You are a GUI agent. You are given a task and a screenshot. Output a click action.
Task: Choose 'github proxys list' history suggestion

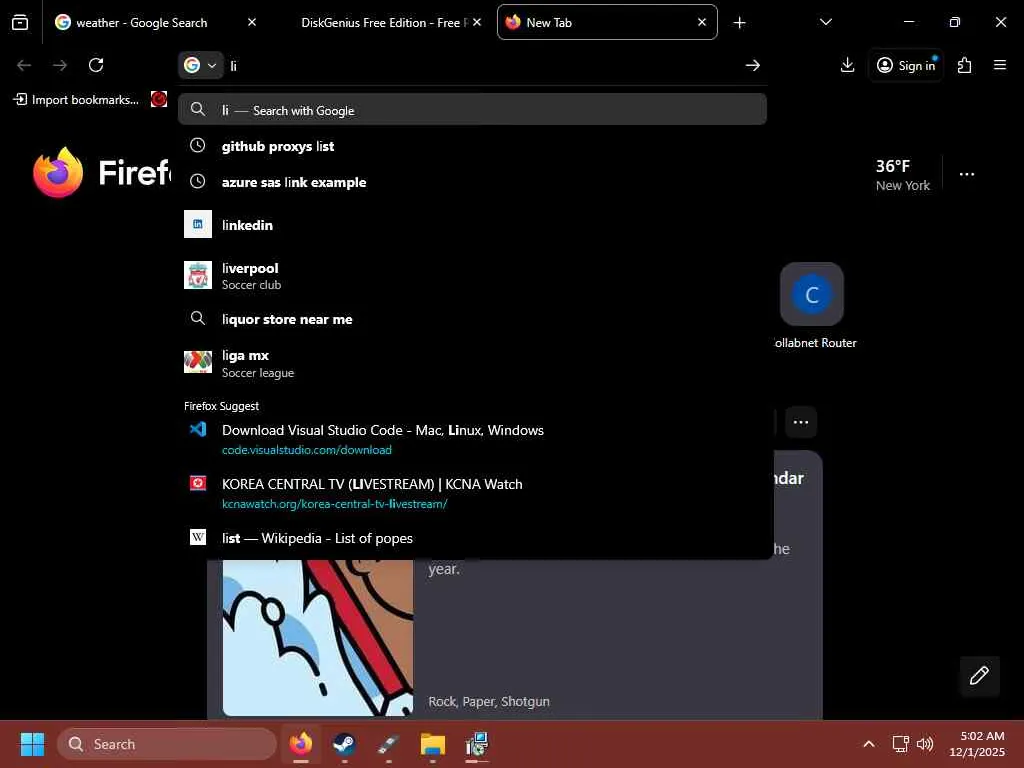(472, 146)
